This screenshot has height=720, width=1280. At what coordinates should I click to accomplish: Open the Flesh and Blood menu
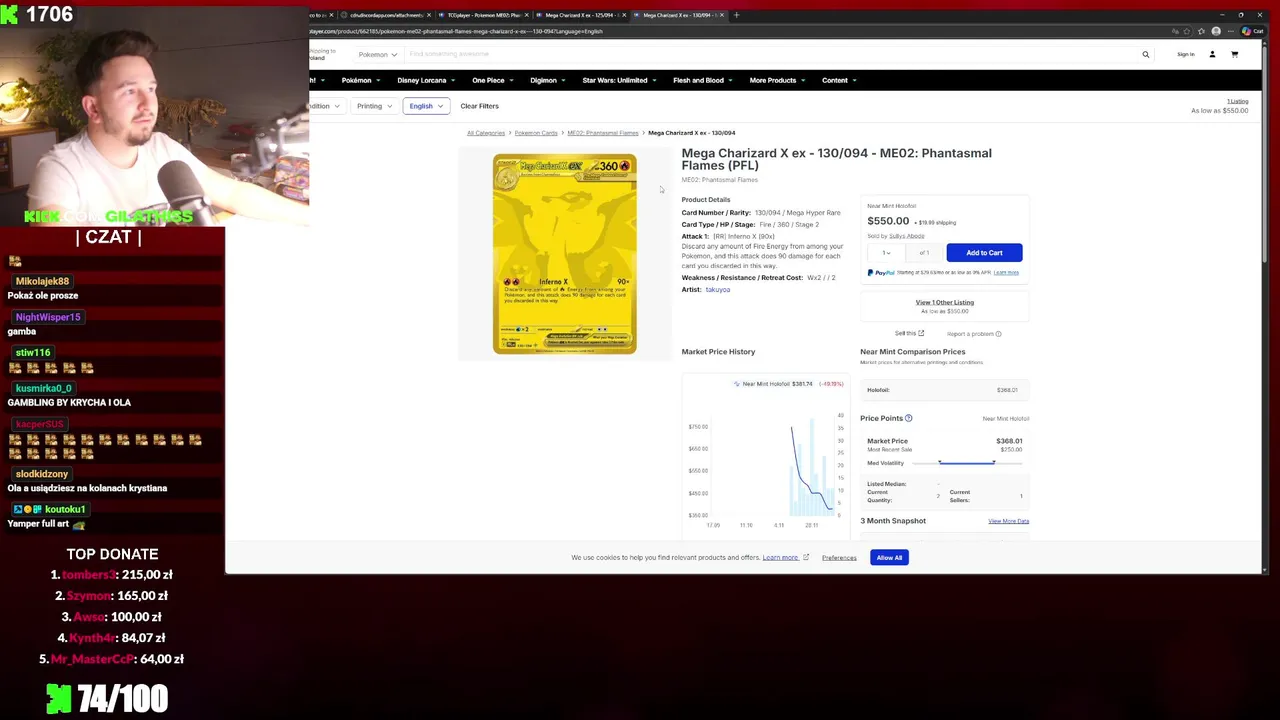tap(703, 80)
